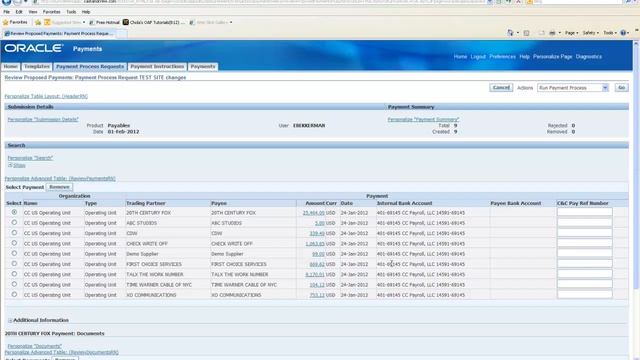Click the Cancel button
Image resolution: width=640 pixels, height=360 pixels.
point(501,88)
